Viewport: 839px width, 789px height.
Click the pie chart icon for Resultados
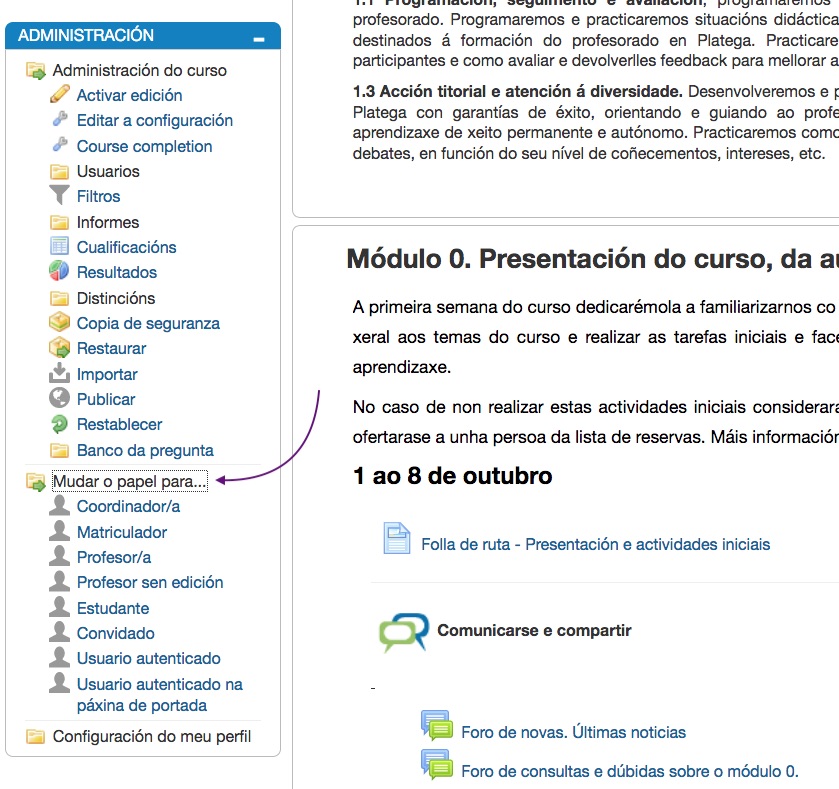pos(60,272)
